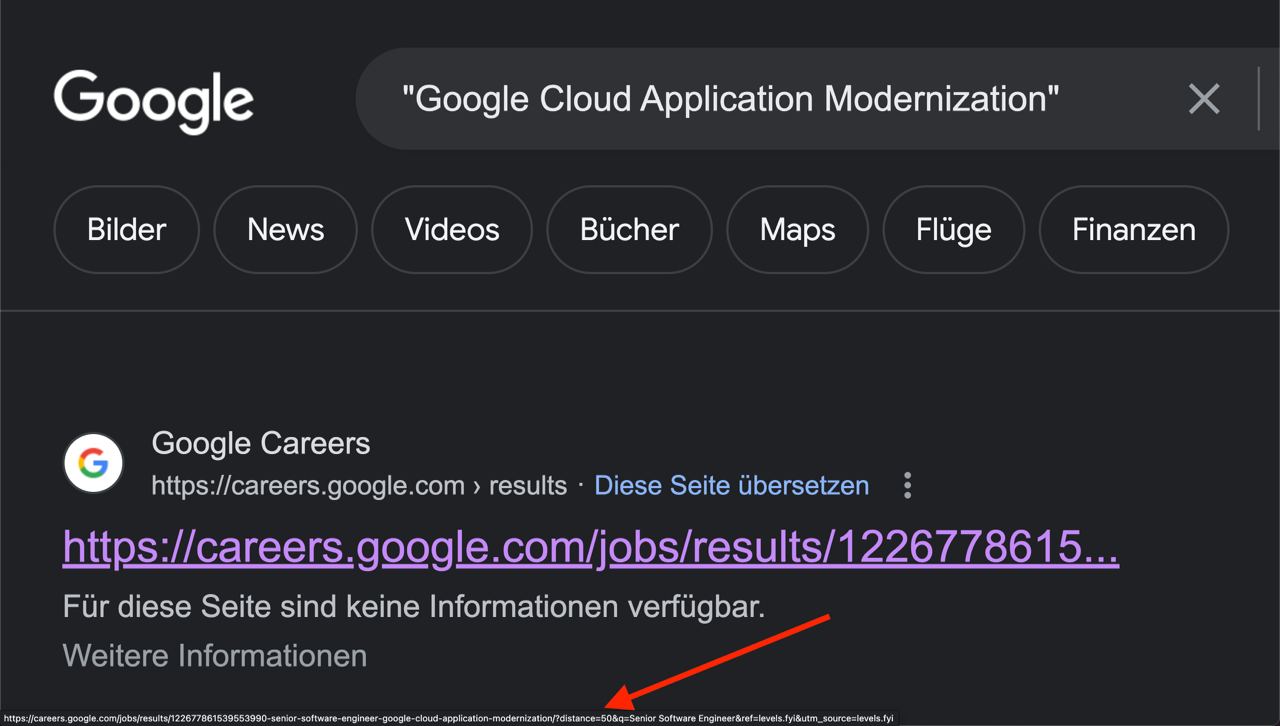Click the "Google Careers" site name
The width and height of the screenshot is (1280, 726).
[261, 443]
